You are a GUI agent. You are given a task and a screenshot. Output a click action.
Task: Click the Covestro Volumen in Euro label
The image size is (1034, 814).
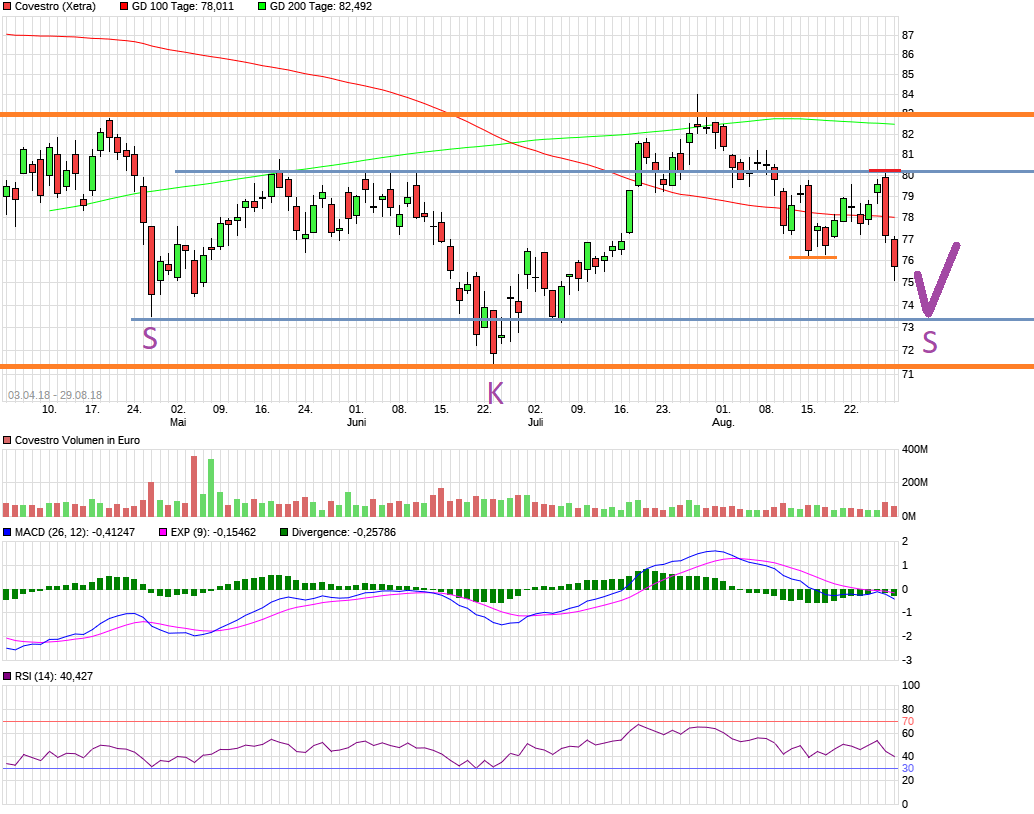click(x=77, y=440)
